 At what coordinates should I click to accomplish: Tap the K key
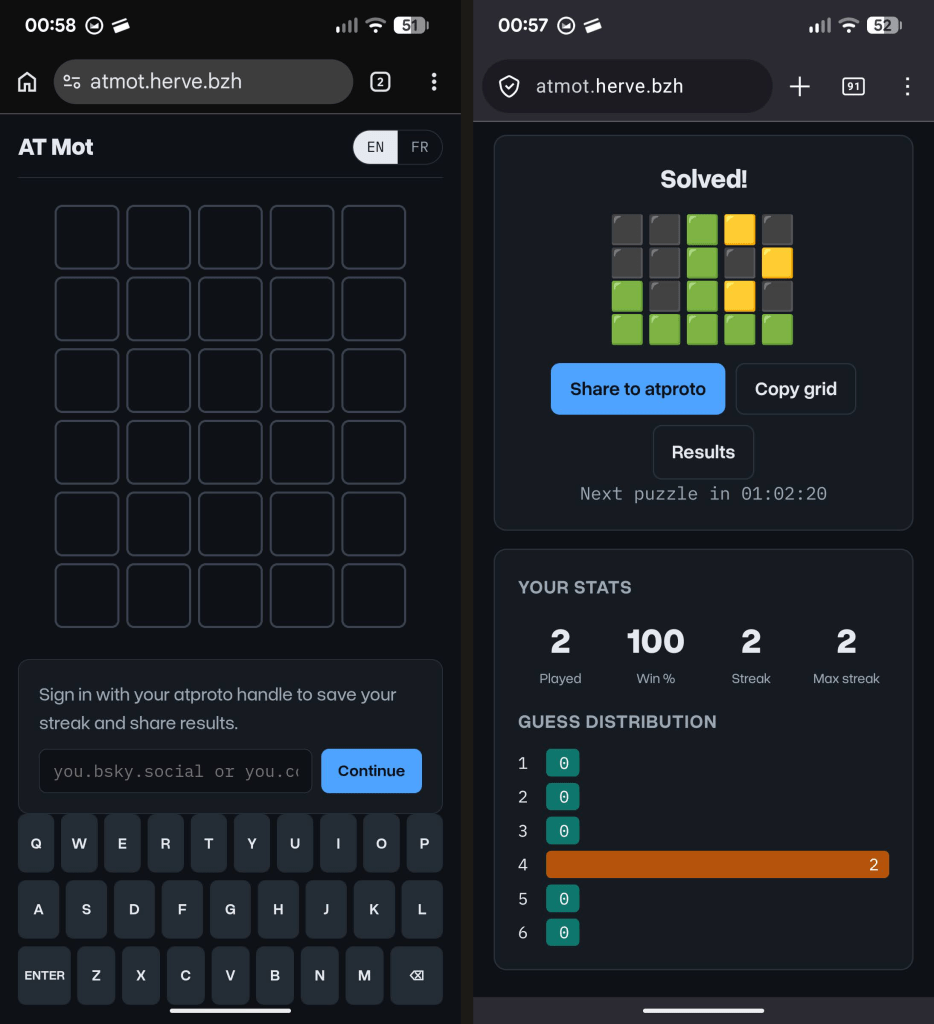tap(374, 909)
